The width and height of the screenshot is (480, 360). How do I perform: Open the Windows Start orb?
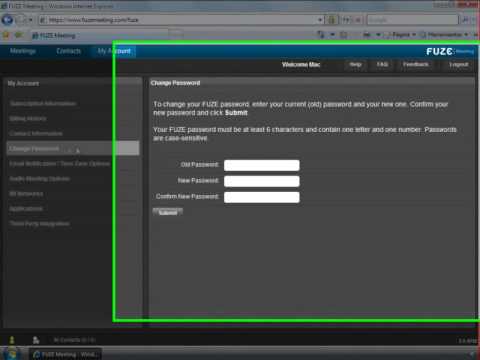click(x=11, y=354)
